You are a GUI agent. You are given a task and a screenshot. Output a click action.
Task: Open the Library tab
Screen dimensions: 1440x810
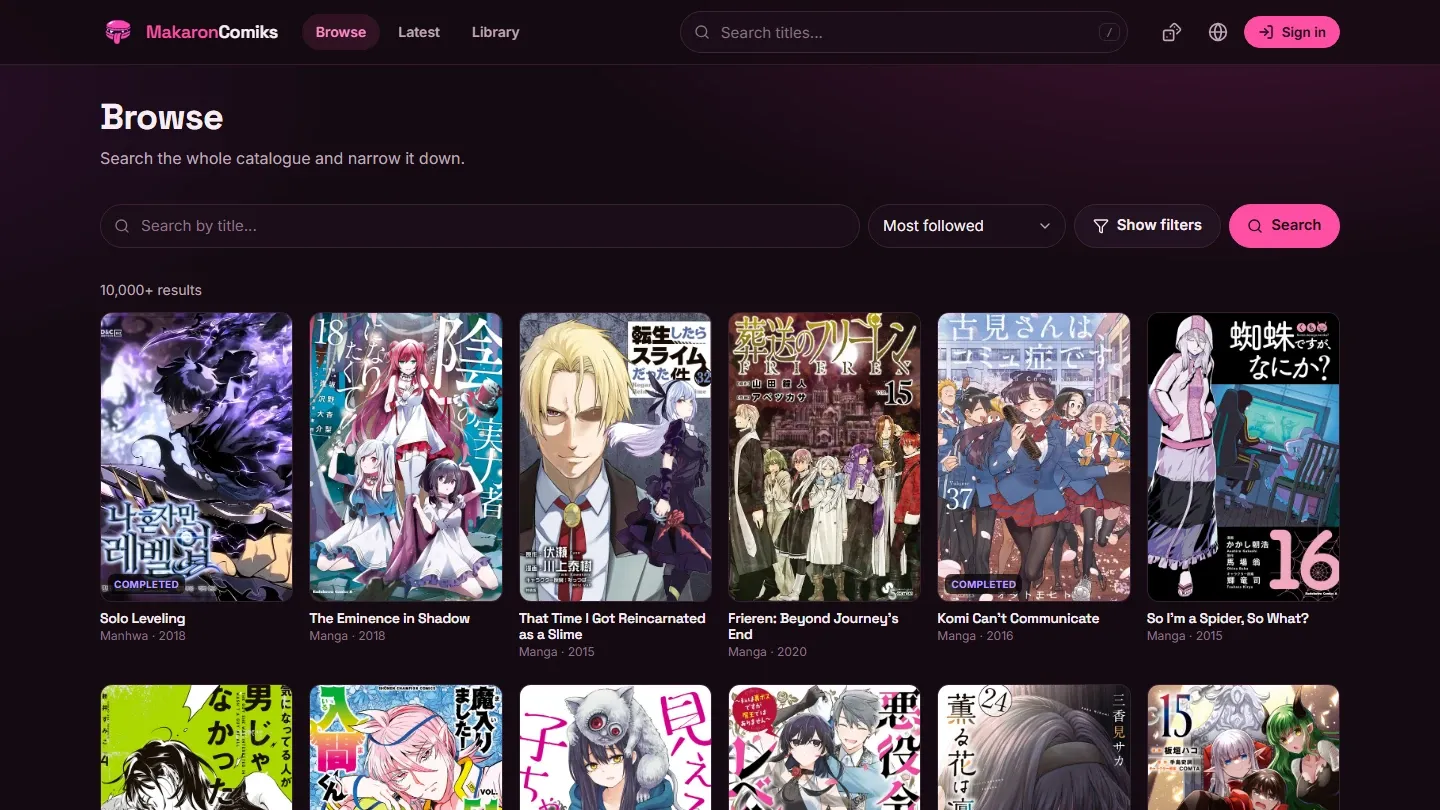point(495,32)
